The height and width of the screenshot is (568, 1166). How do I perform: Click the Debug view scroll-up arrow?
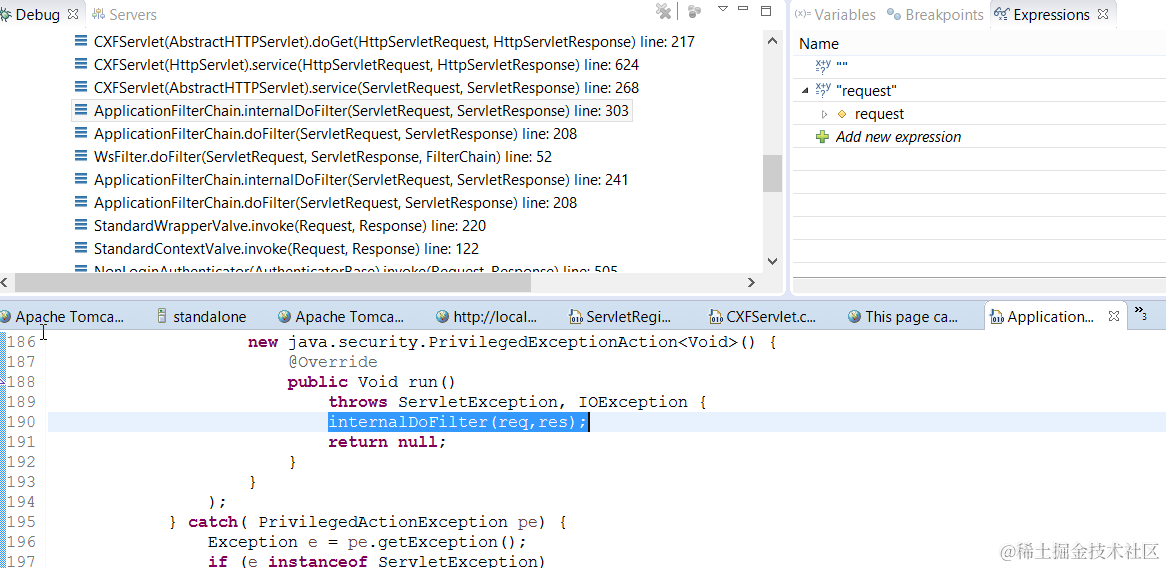[x=773, y=42]
